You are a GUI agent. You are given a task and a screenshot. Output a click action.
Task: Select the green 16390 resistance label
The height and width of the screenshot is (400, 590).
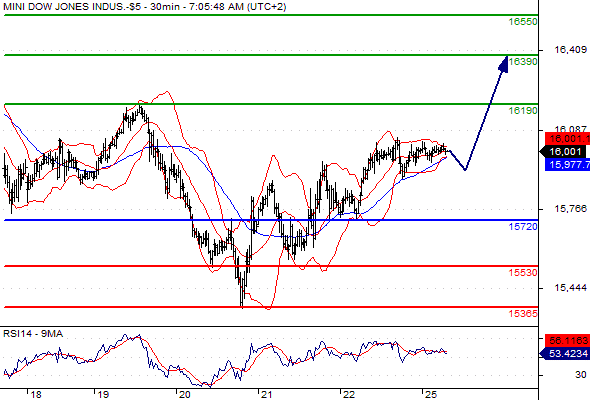(523, 61)
